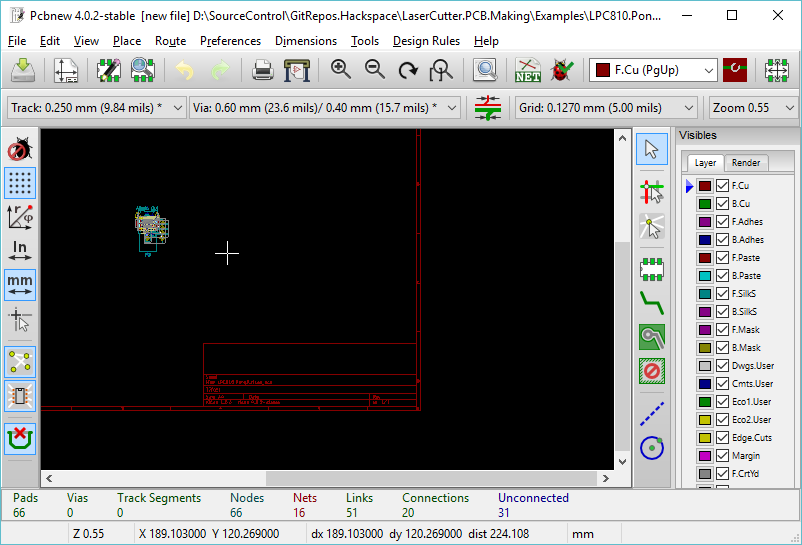Click the horizontal scrollbar right arrow

606,479
